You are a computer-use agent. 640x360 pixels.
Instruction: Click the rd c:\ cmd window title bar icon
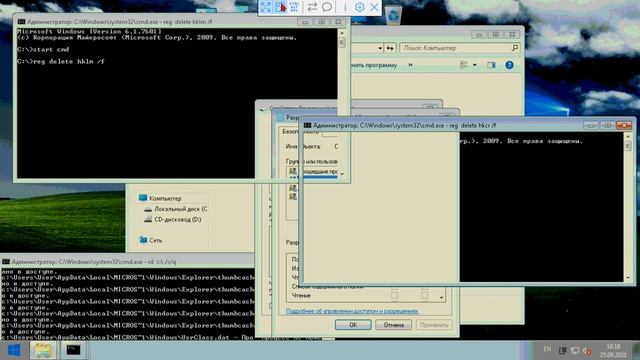click(x=6, y=262)
